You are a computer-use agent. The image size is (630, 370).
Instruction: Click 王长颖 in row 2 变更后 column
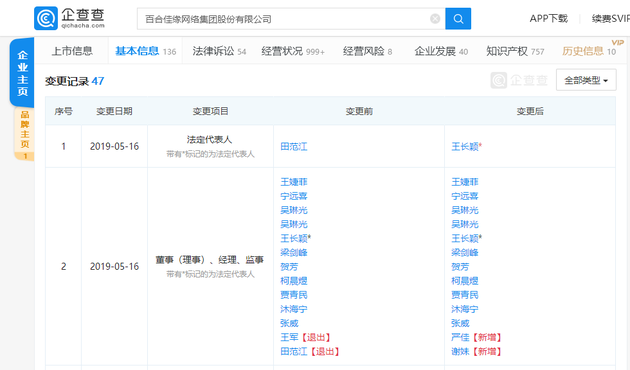coord(466,238)
